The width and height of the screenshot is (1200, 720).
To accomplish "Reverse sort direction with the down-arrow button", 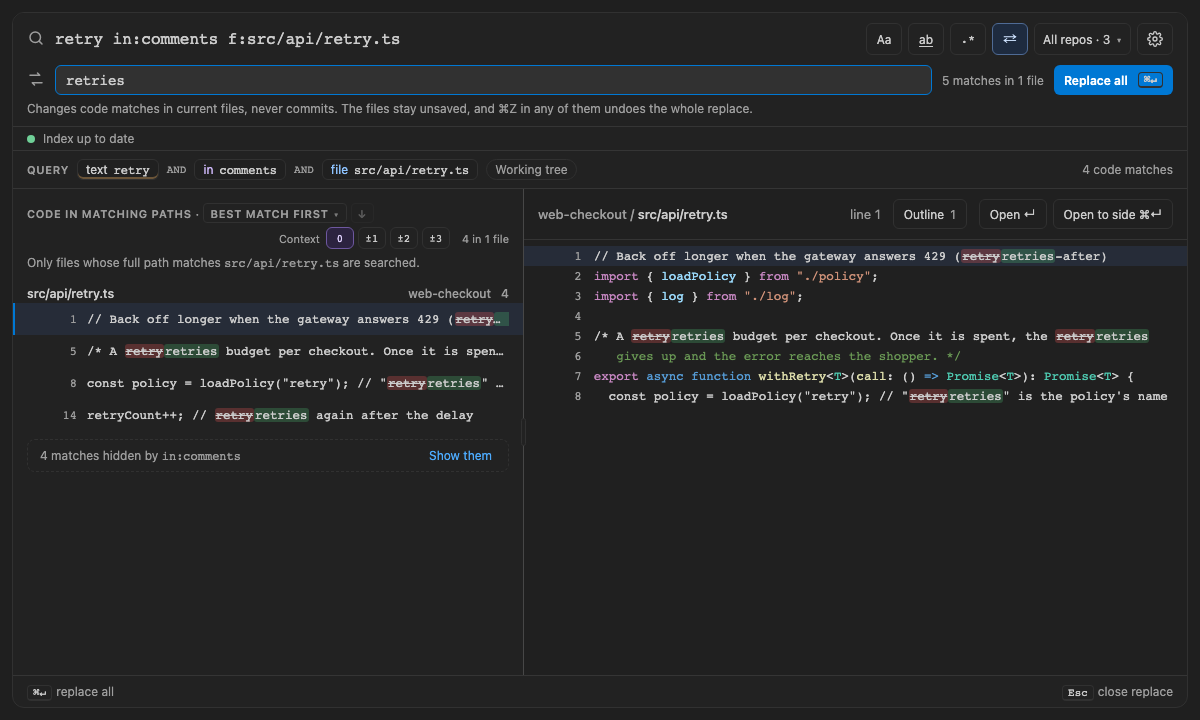I will (x=362, y=214).
